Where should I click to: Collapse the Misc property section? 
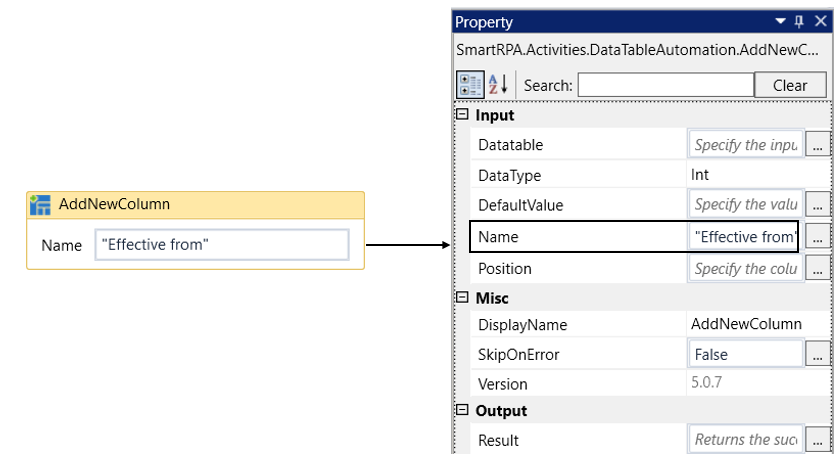coord(462,298)
